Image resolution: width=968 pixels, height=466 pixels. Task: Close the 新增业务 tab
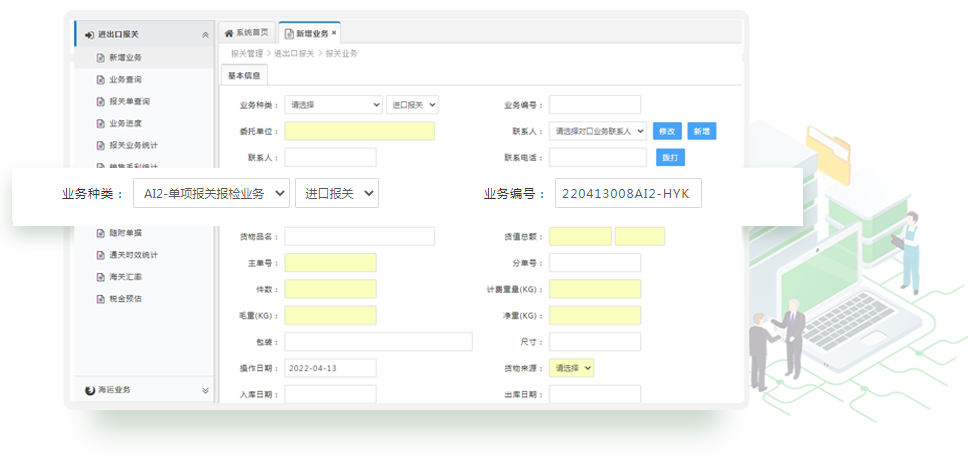[334, 33]
